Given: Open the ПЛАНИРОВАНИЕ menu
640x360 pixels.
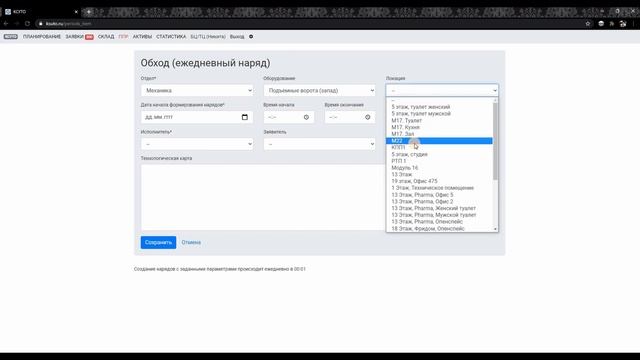Looking at the screenshot, I should tap(42, 37).
